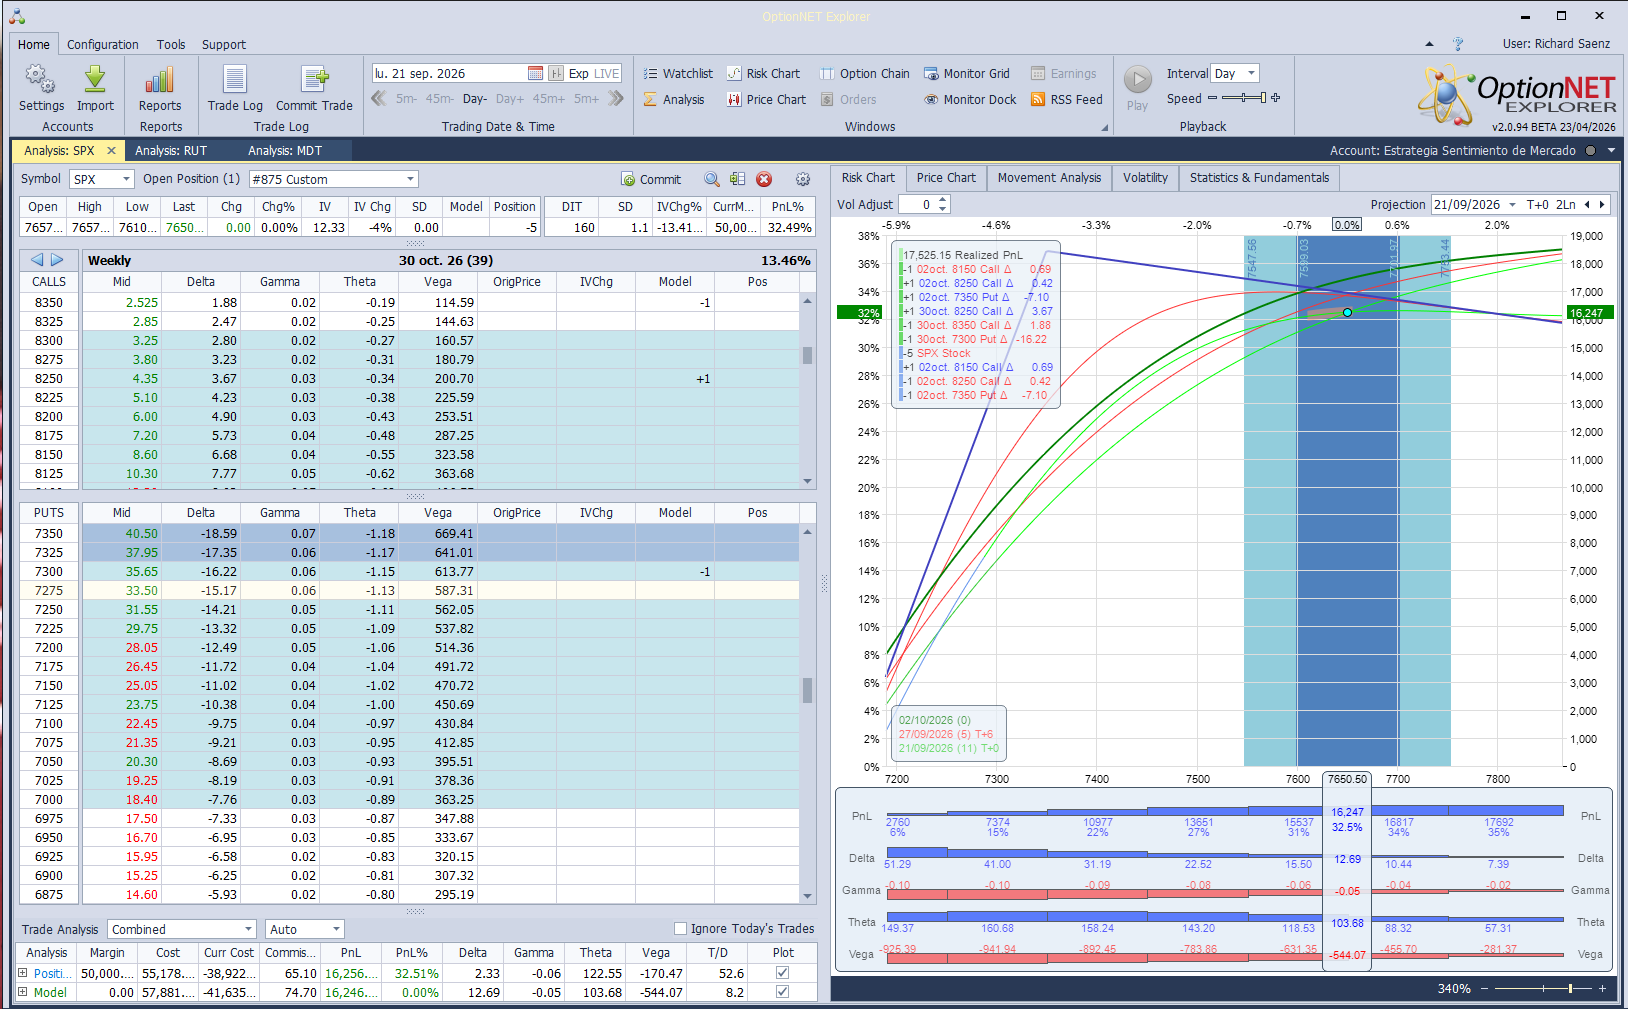Screen dimensions: 1628x1009
Task: Go to previous expiration with left arrow
Action: (37, 260)
